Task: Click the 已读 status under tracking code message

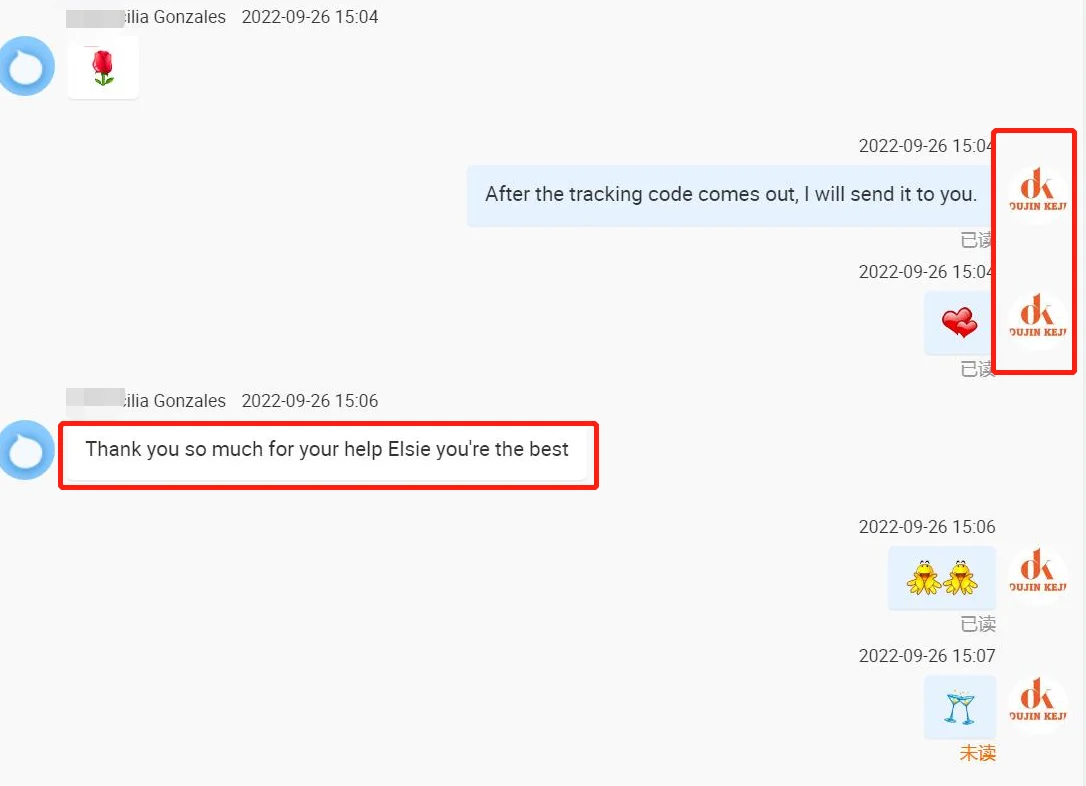Action: click(x=977, y=240)
